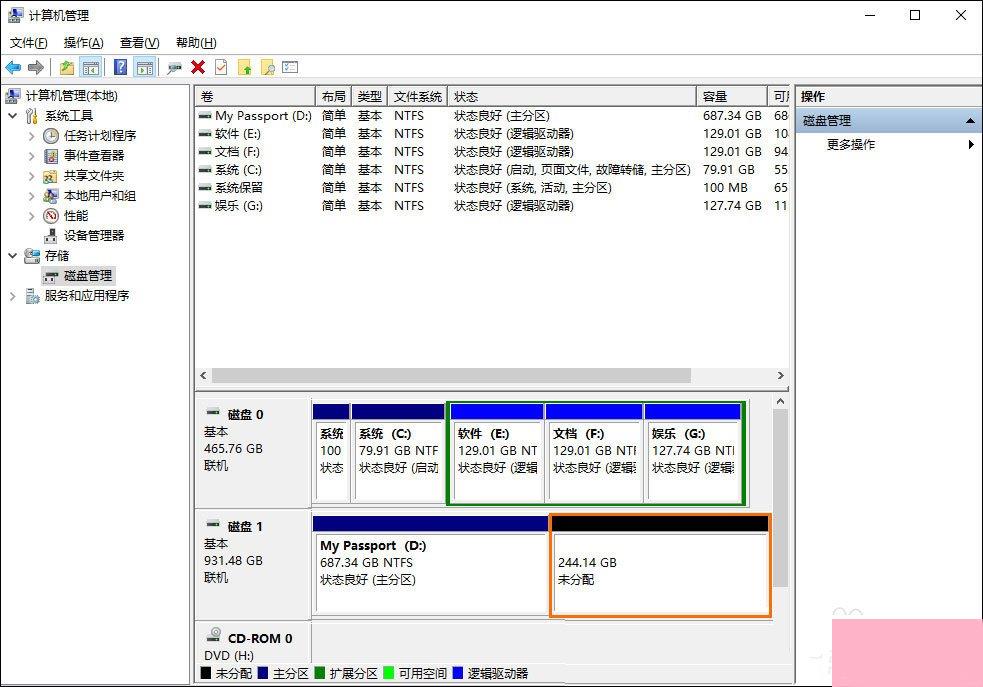Image resolution: width=983 pixels, height=687 pixels.
Task: Click the Forward arrow toolbar icon
Action: tap(36, 67)
